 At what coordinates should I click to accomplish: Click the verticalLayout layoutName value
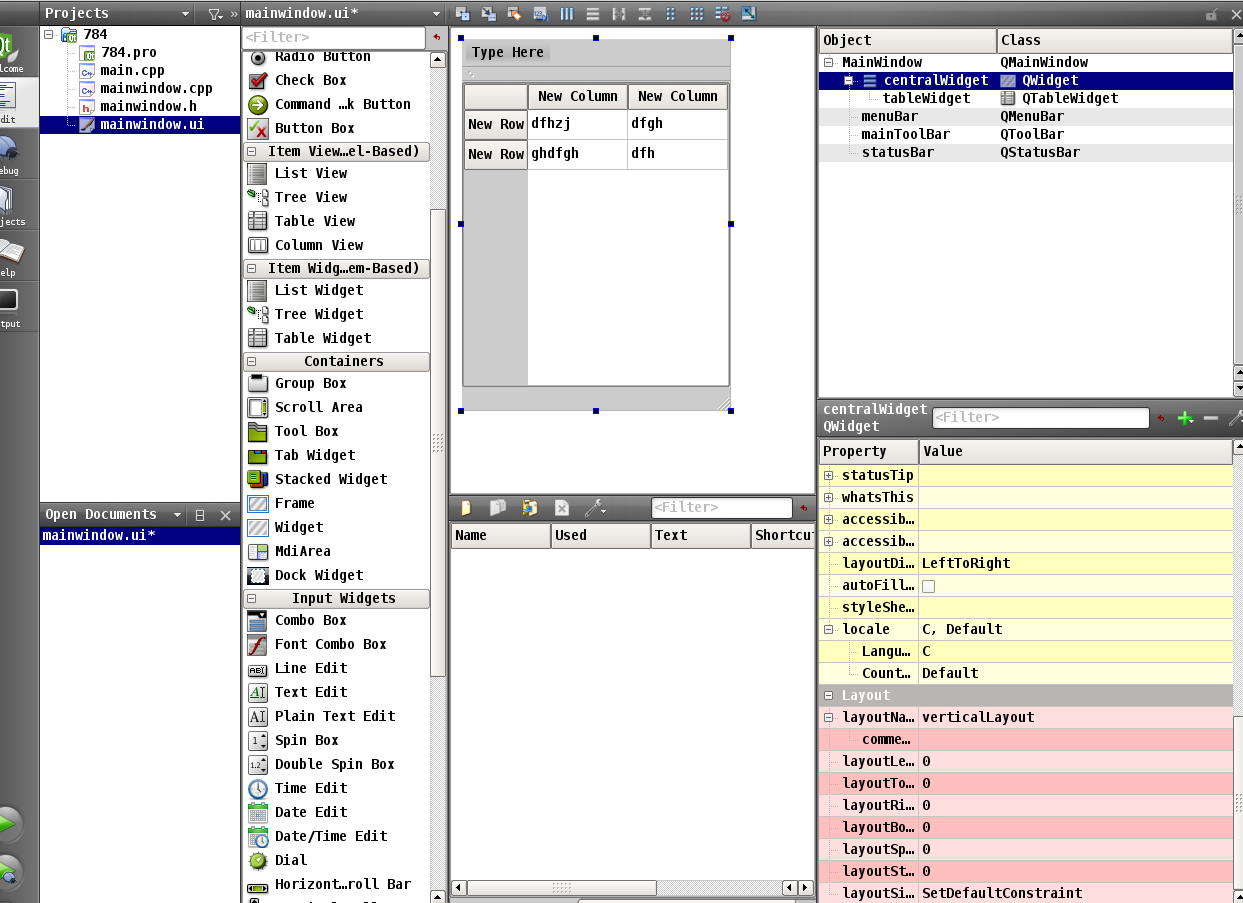coord(1075,717)
